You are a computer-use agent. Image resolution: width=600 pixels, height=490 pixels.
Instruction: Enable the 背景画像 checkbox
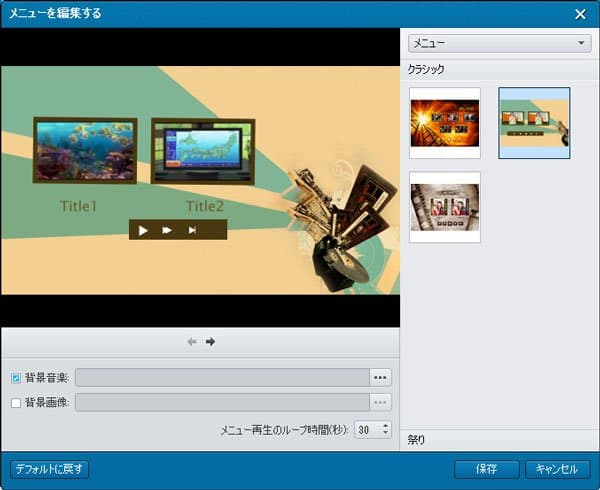(x=15, y=402)
